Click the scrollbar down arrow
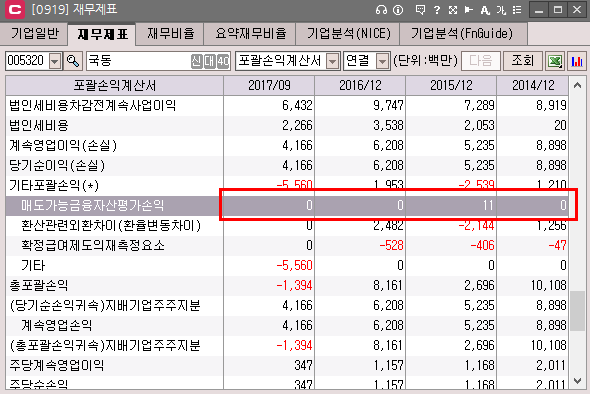The width and height of the screenshot is (590, 394). (577, 381)
